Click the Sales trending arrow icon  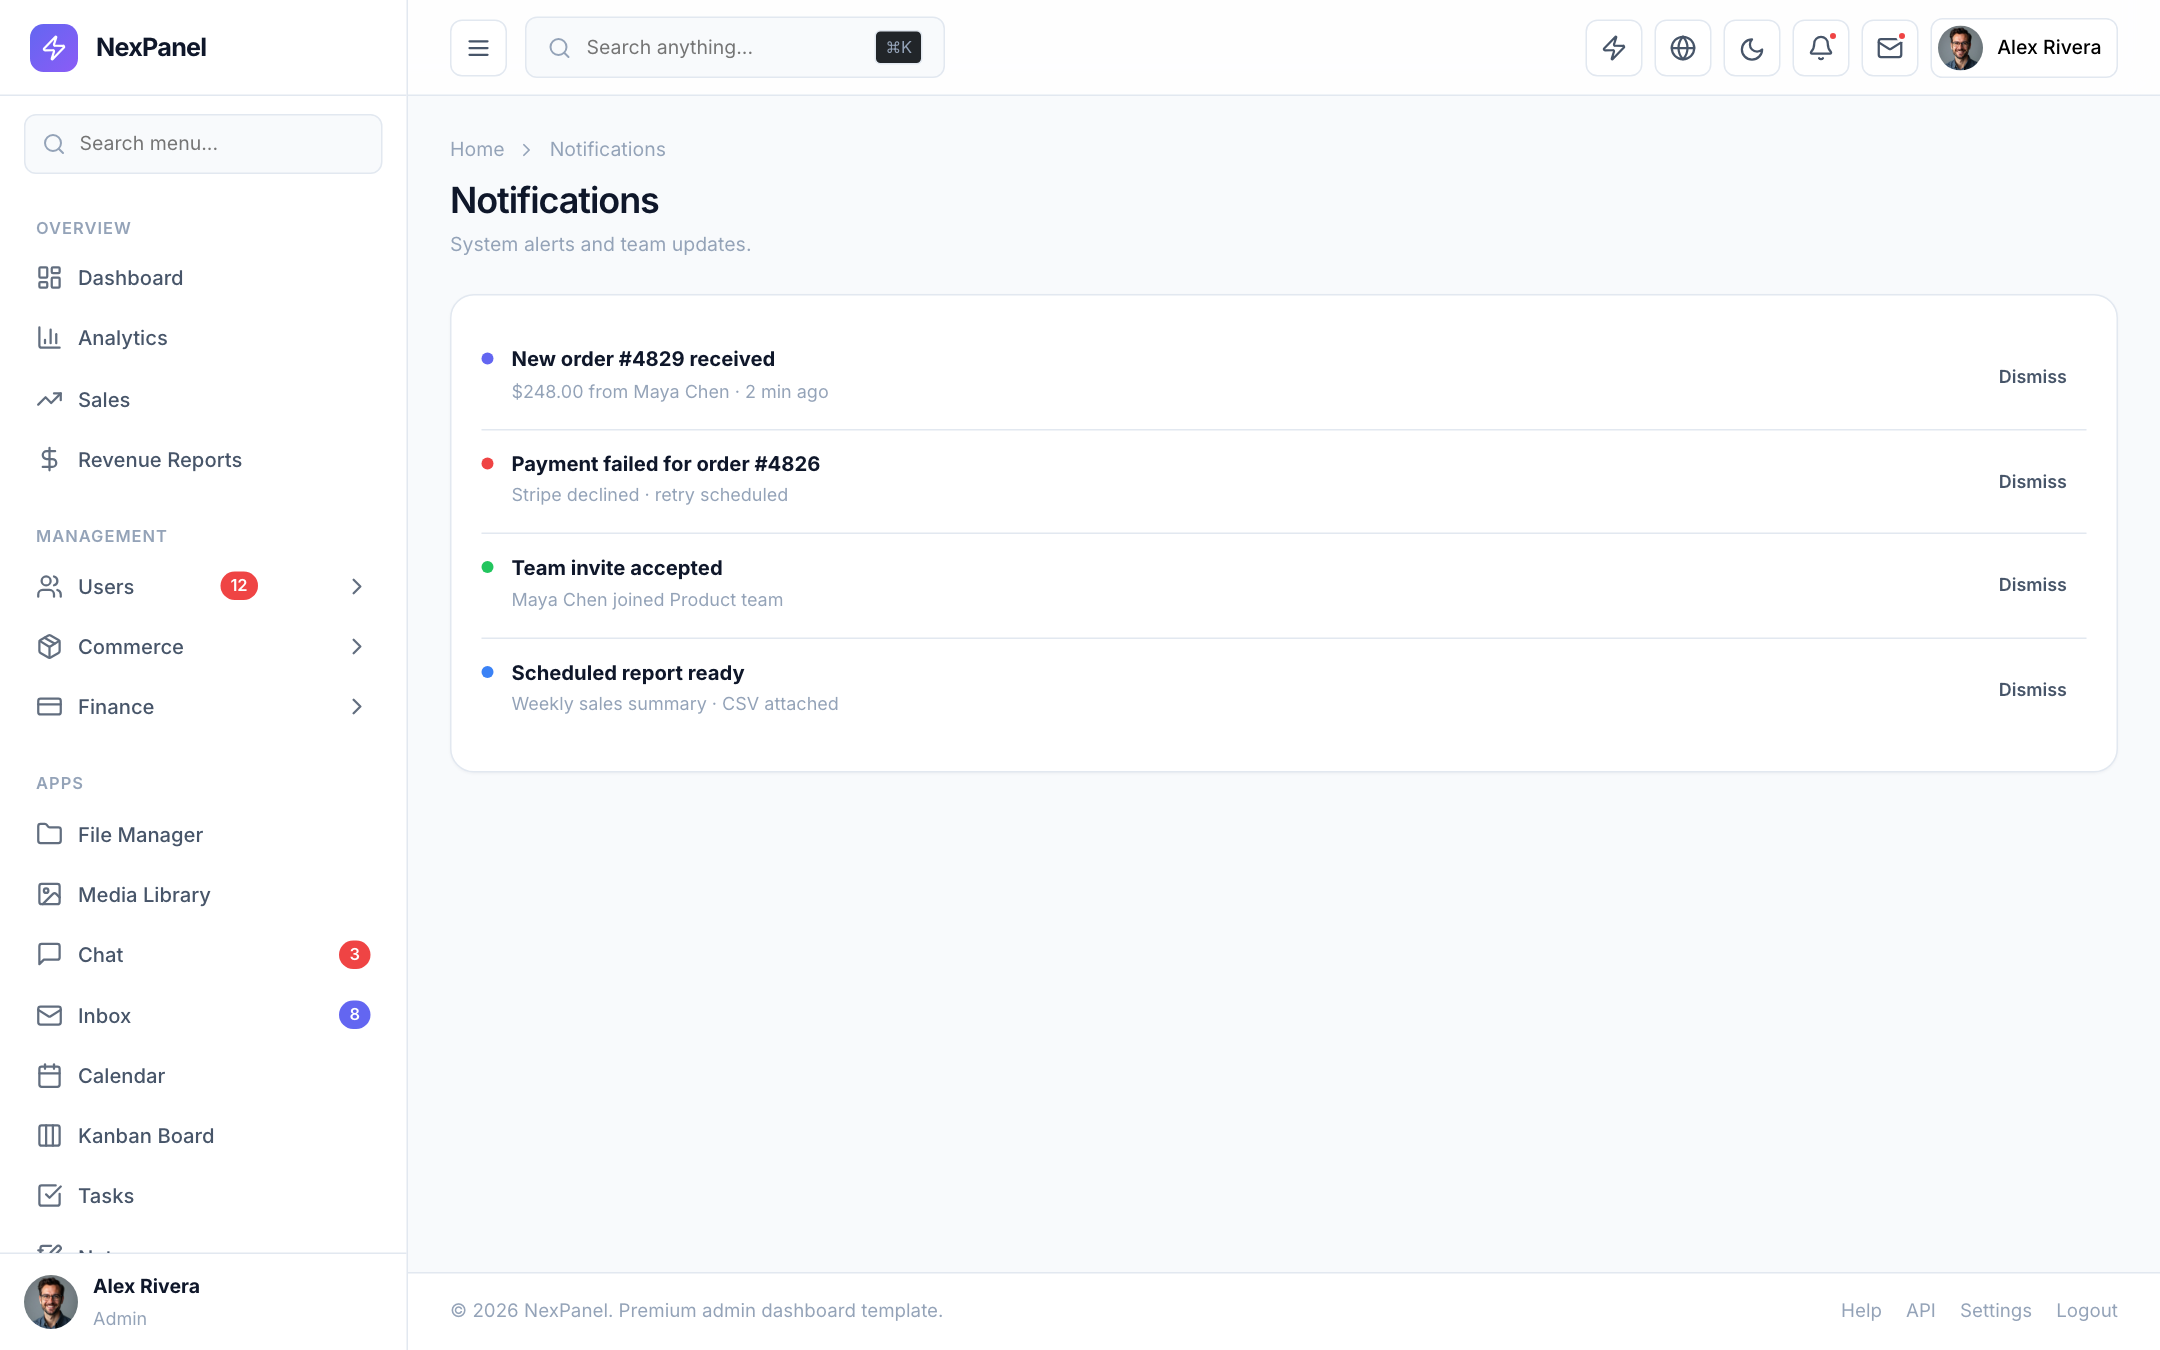pyautogui.click(x=49, y=399)
